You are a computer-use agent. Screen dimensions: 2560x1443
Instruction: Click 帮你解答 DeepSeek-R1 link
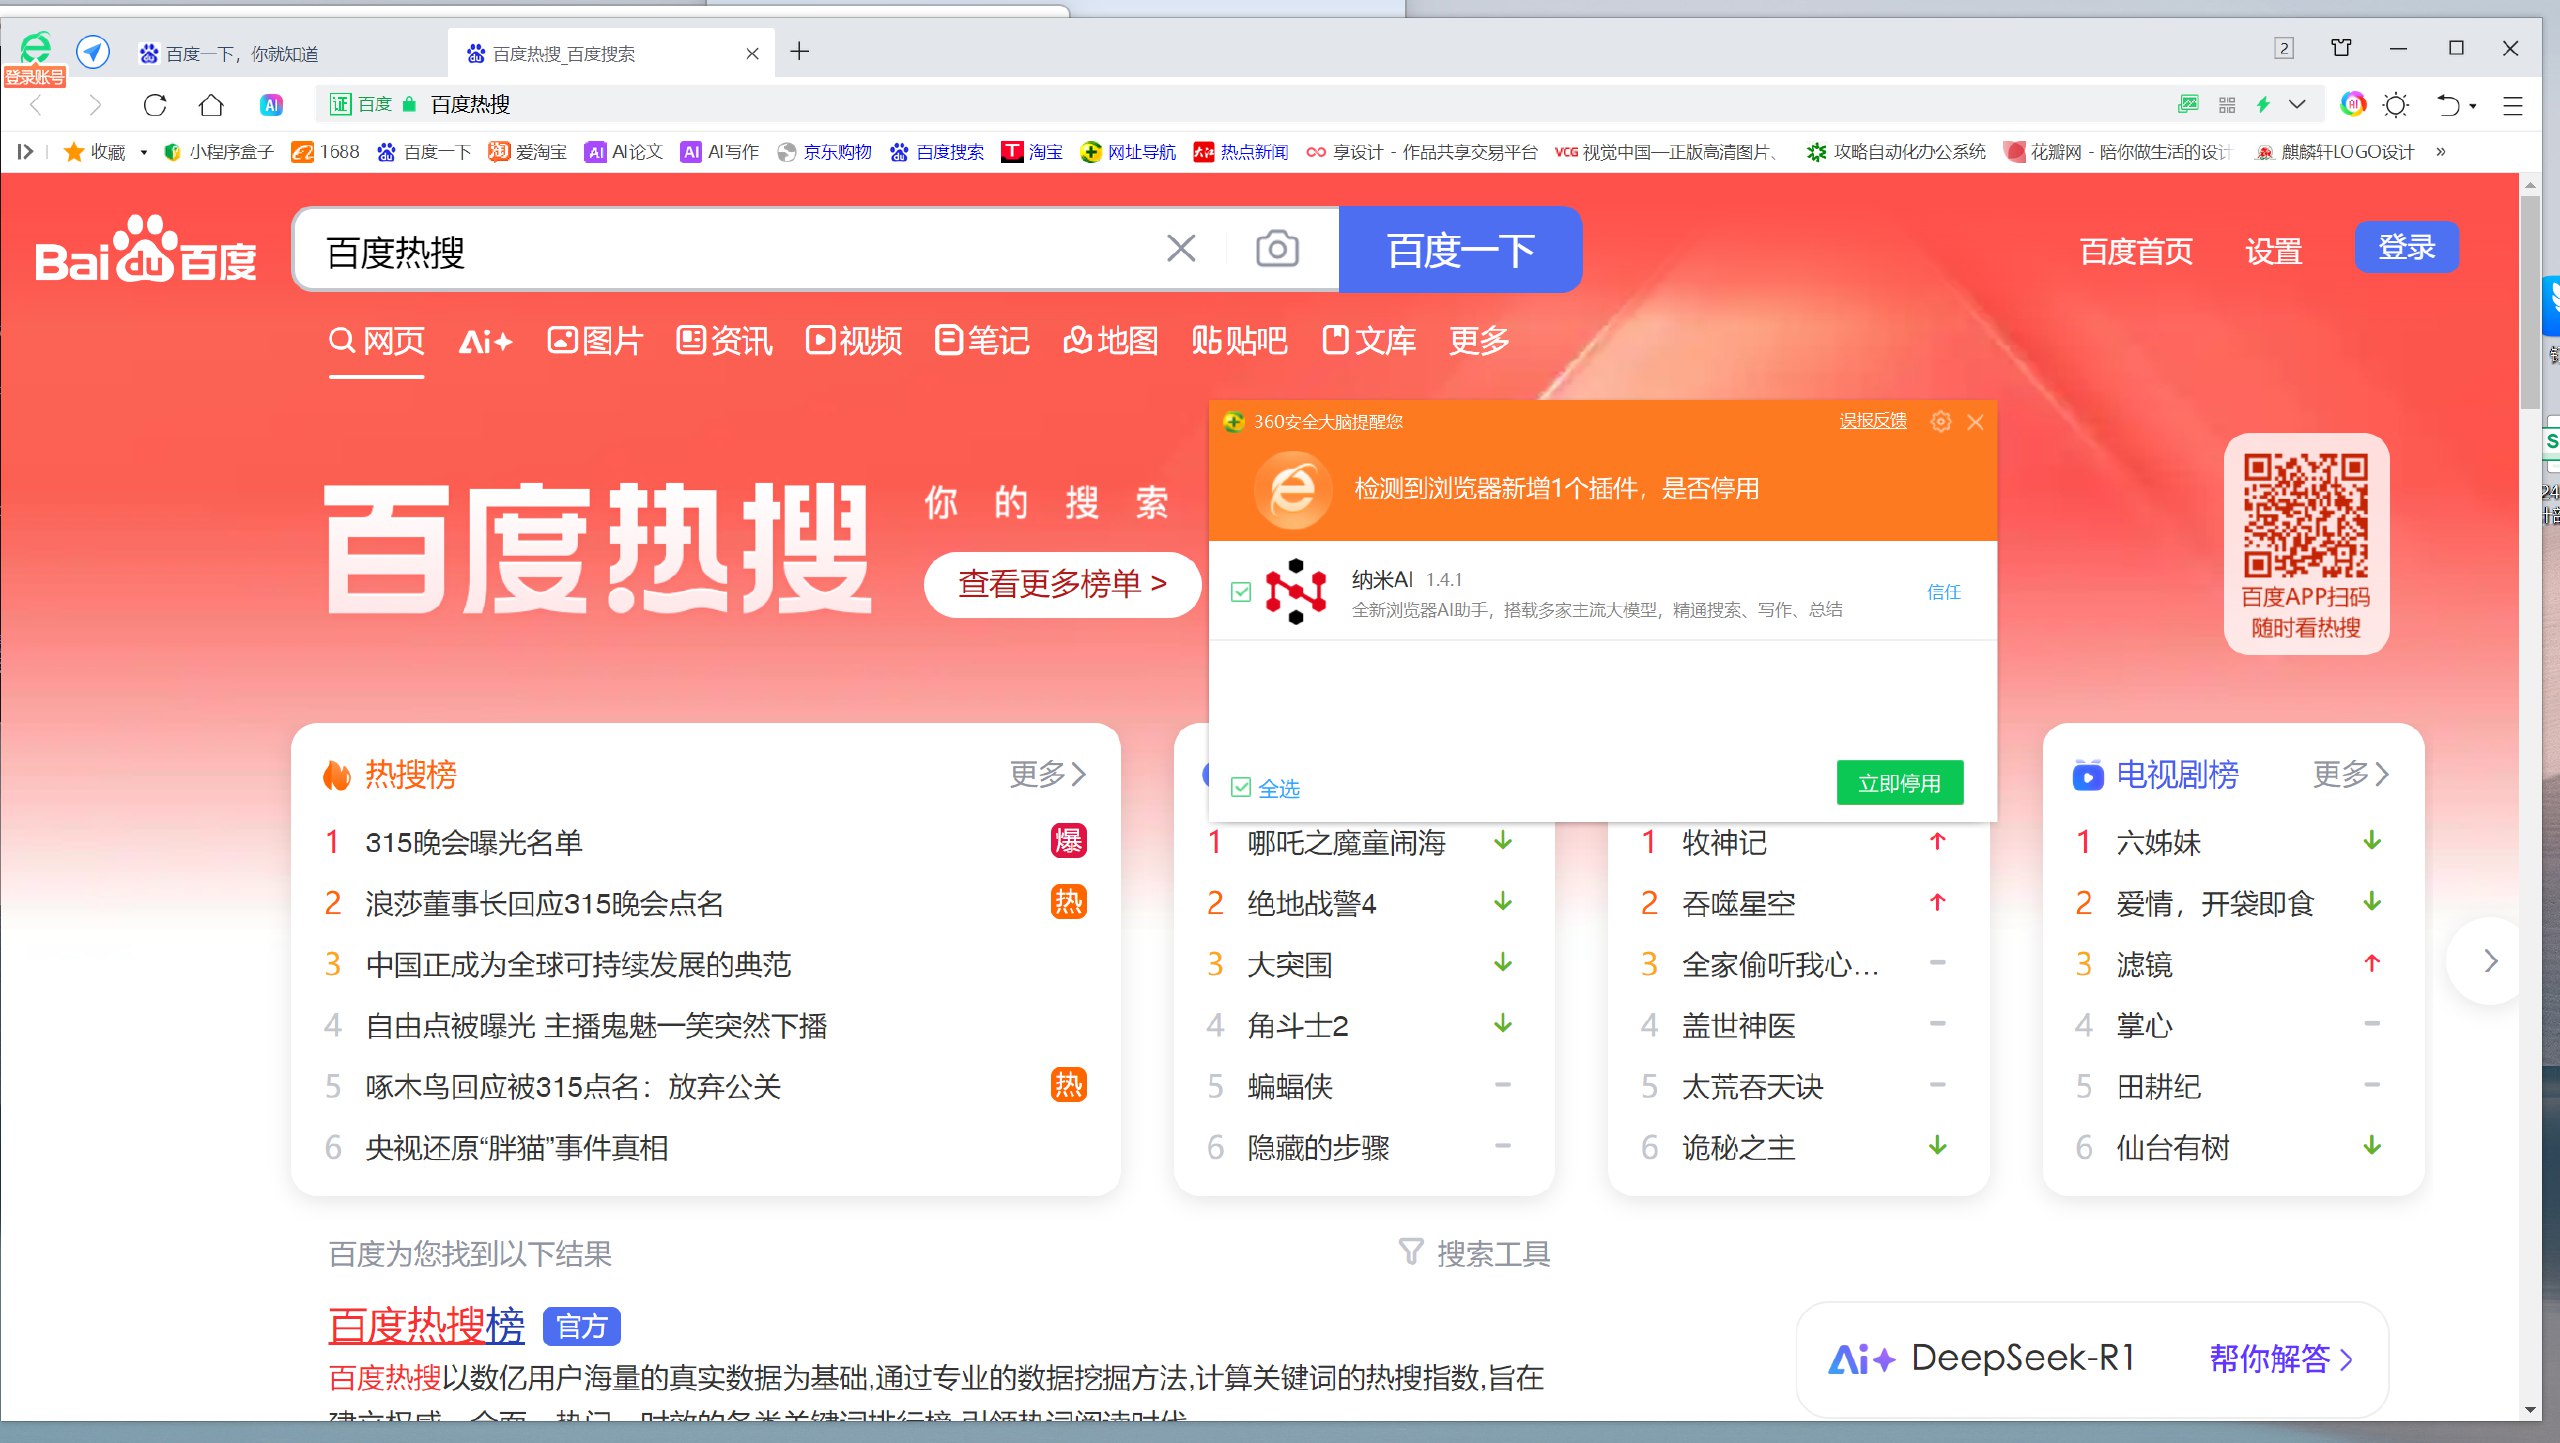2281,1359
